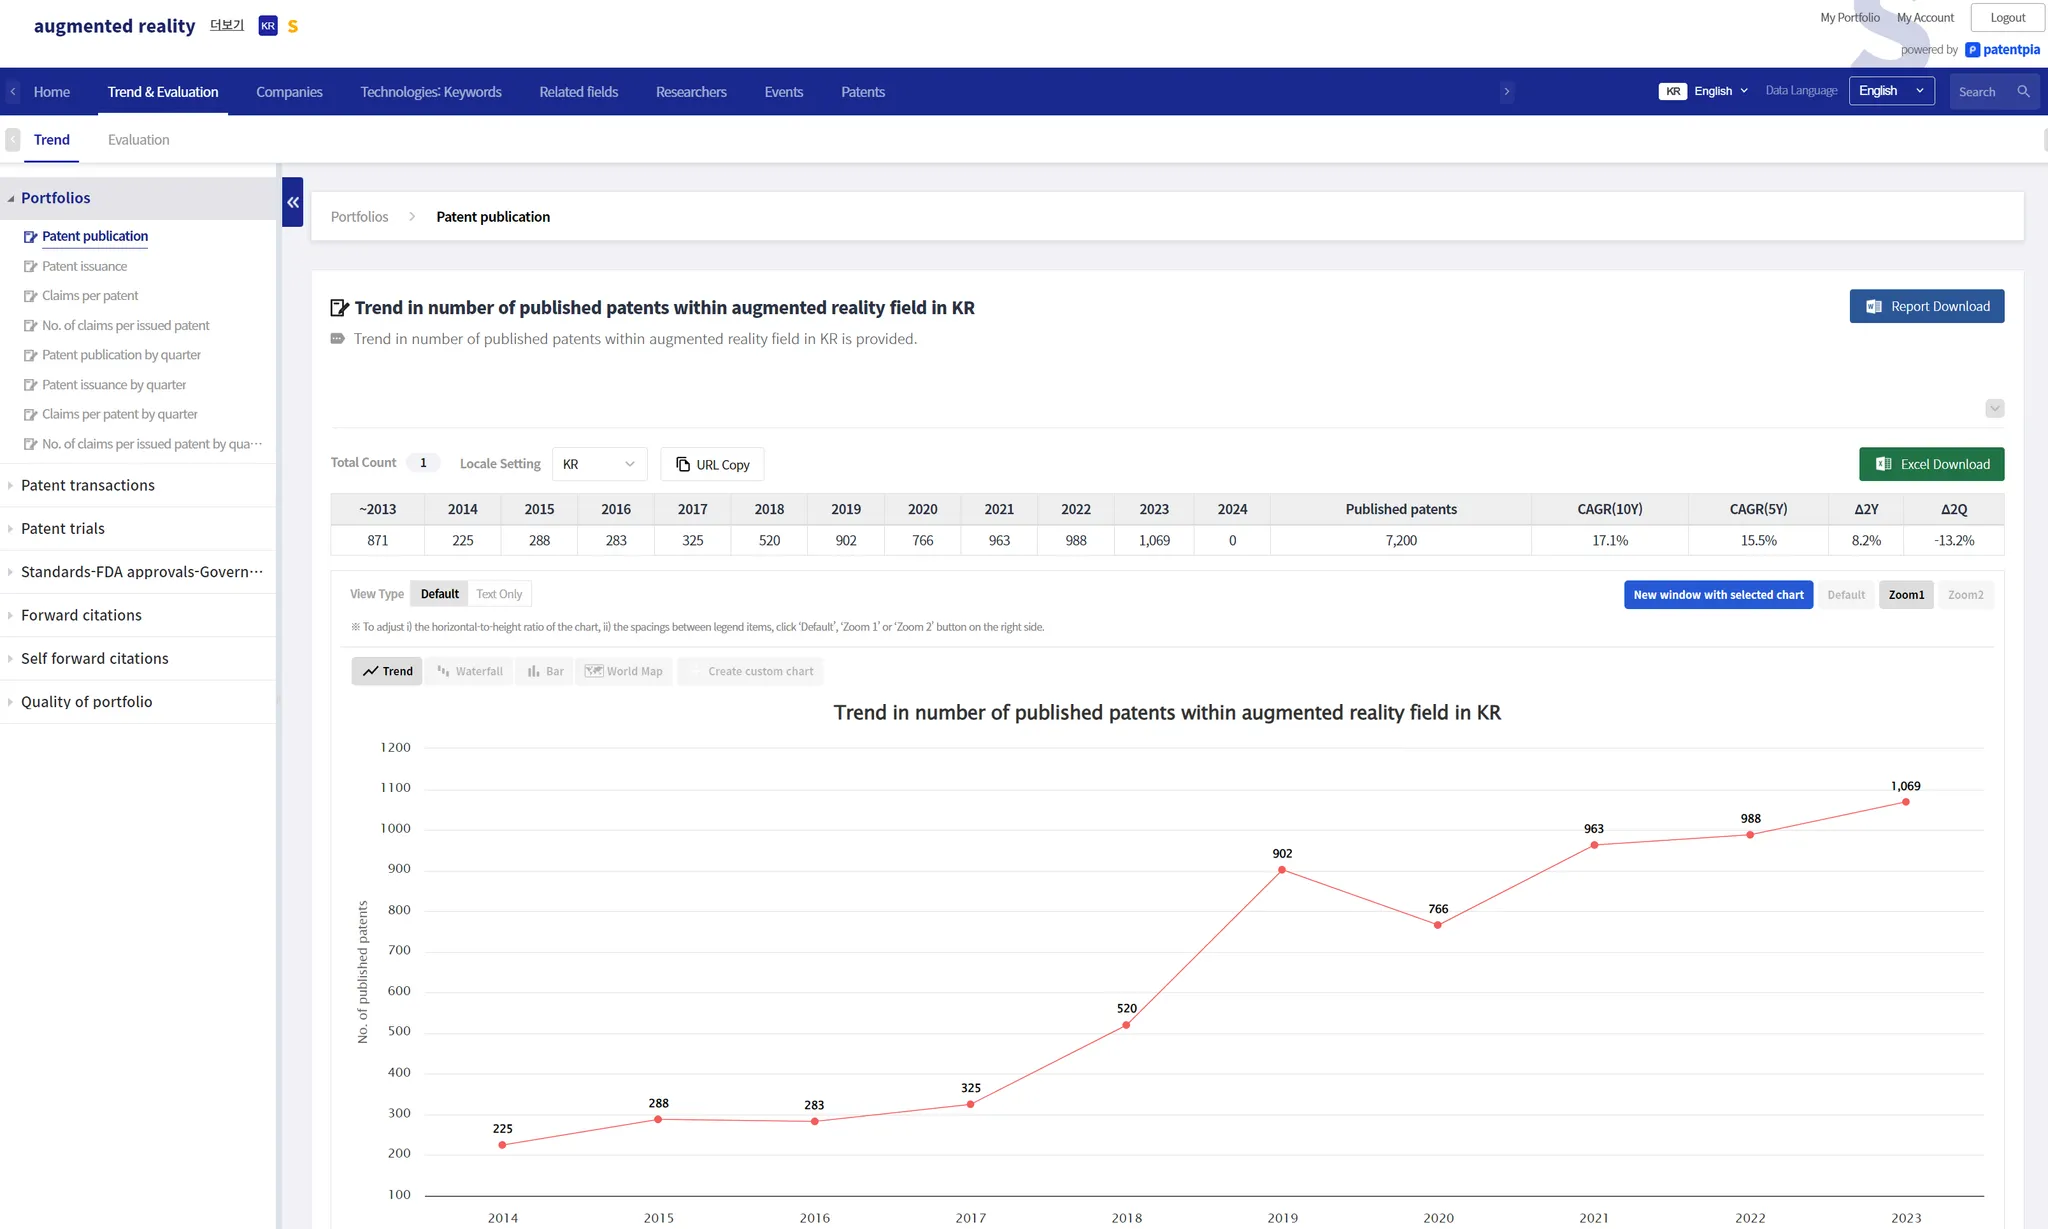Open Patent issuance by quarter item

tap(114, 385)
